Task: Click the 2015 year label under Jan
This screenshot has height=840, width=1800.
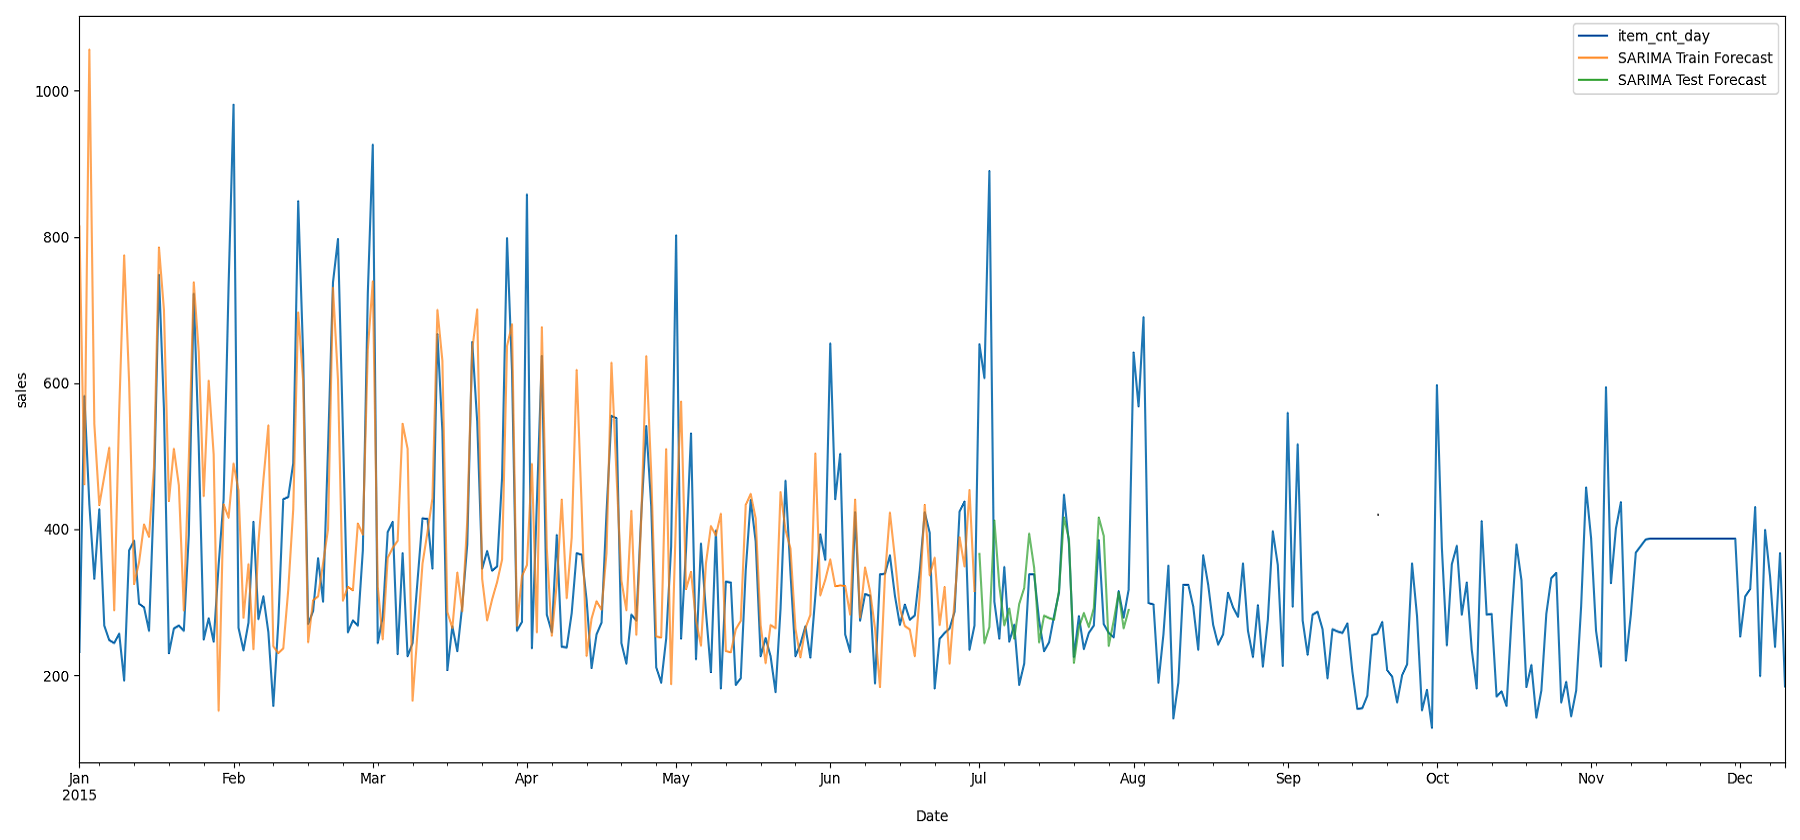Action: click(79, 796)
